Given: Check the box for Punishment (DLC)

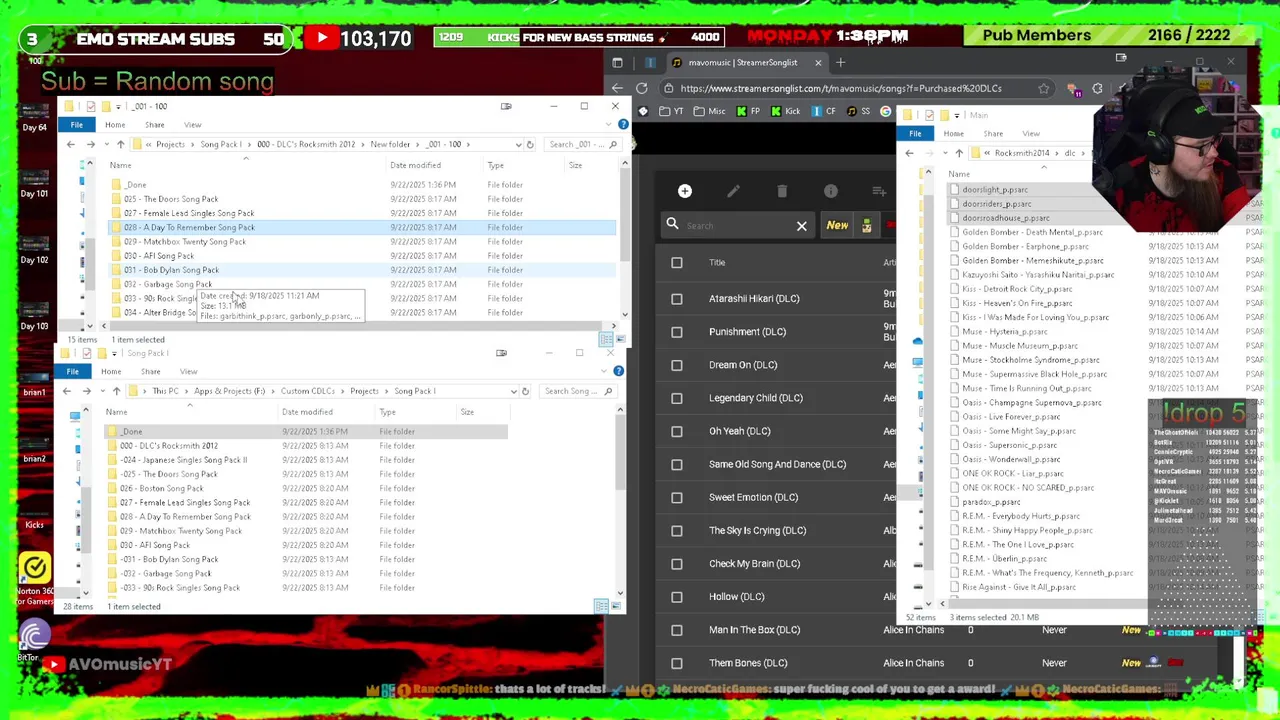Looking at the screenshot, I should point(677,332).
